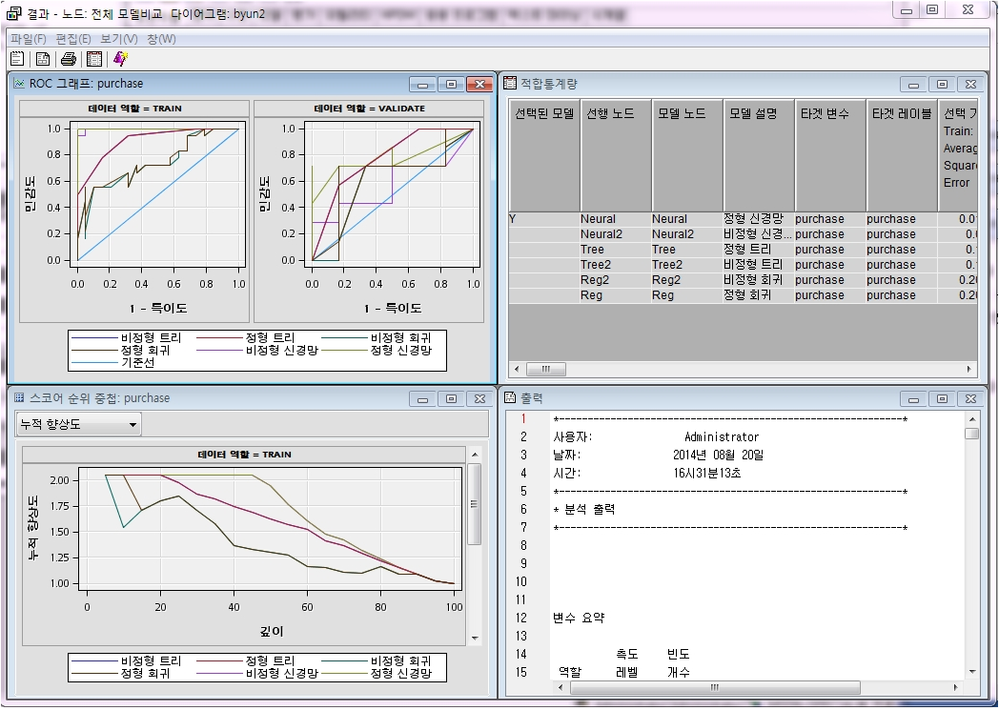The image size is (999, 708).
Task: Click the graph wizard toolbar icon
Action: 120,60
